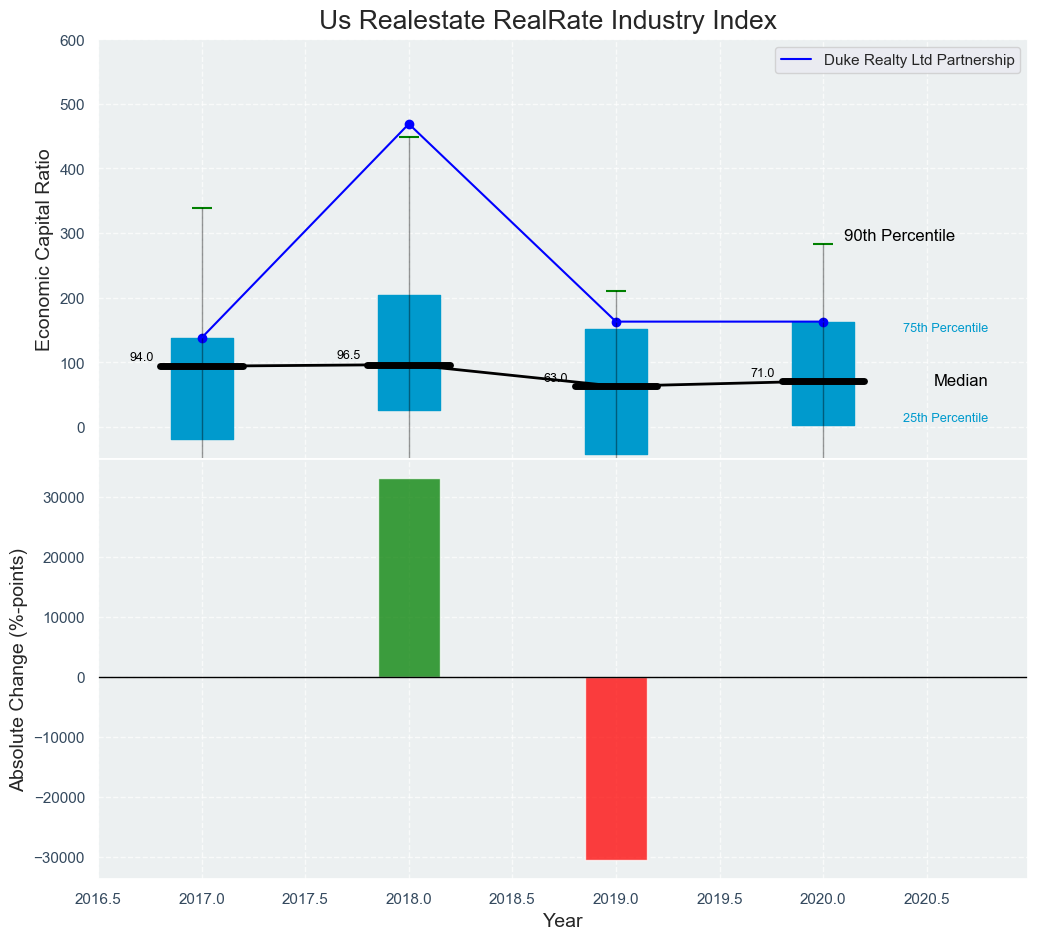Click the Duke Realty Ltd Partnership legend entry
Image resolution: width=1038 pixels, height=940 pixels.
tap(919, 60)
